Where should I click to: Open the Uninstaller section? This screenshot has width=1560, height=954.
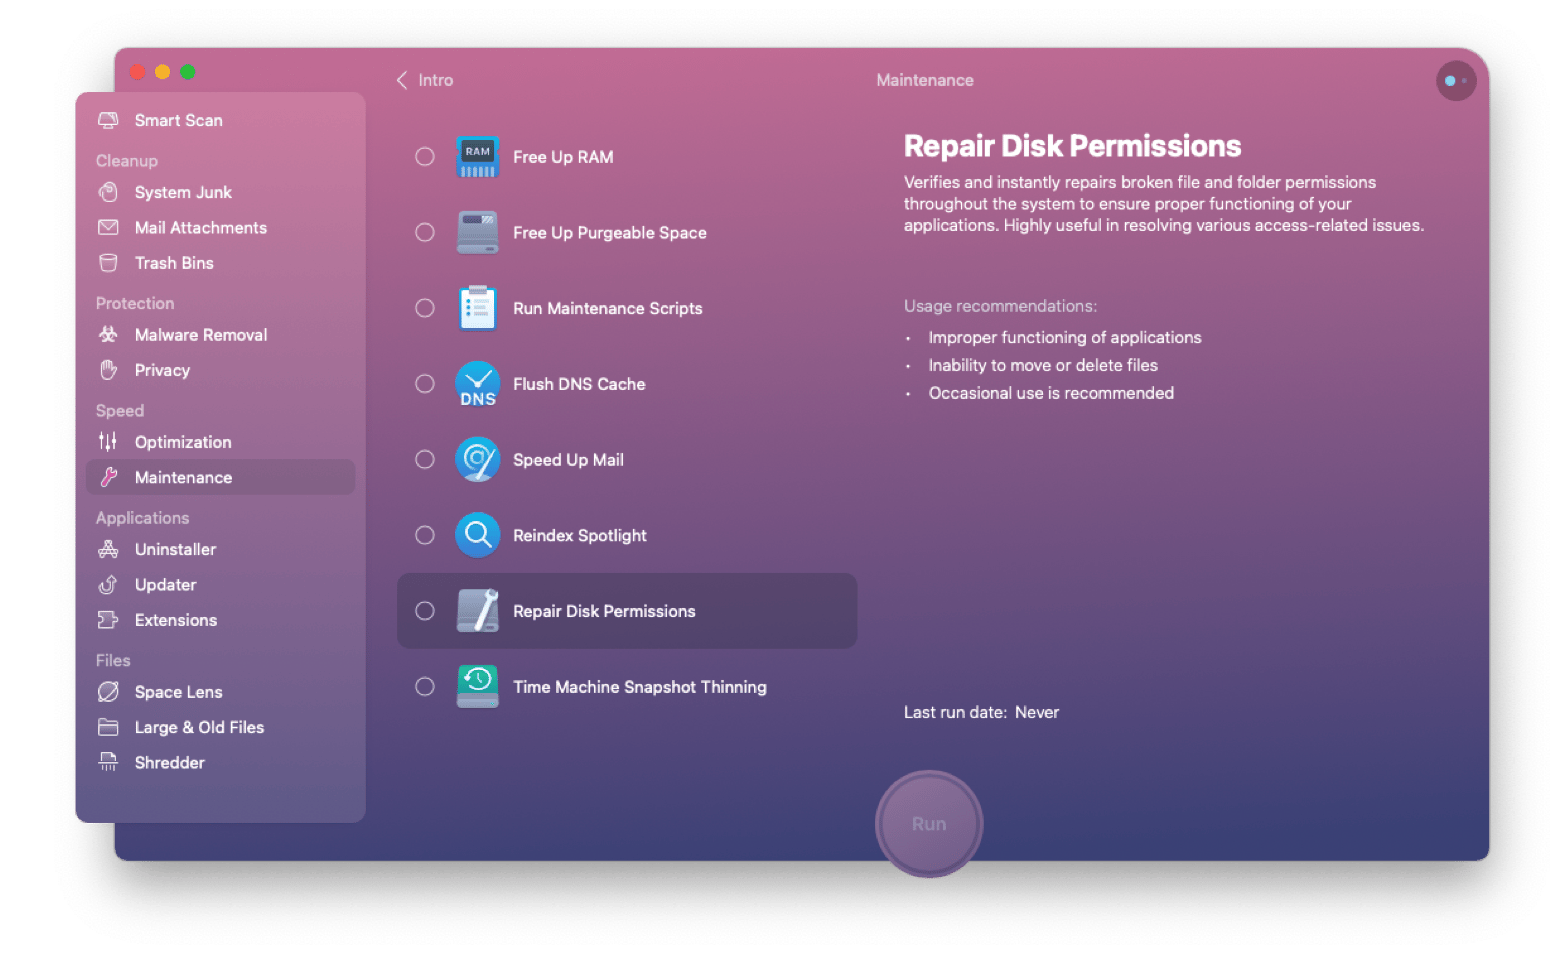[221, 549]
